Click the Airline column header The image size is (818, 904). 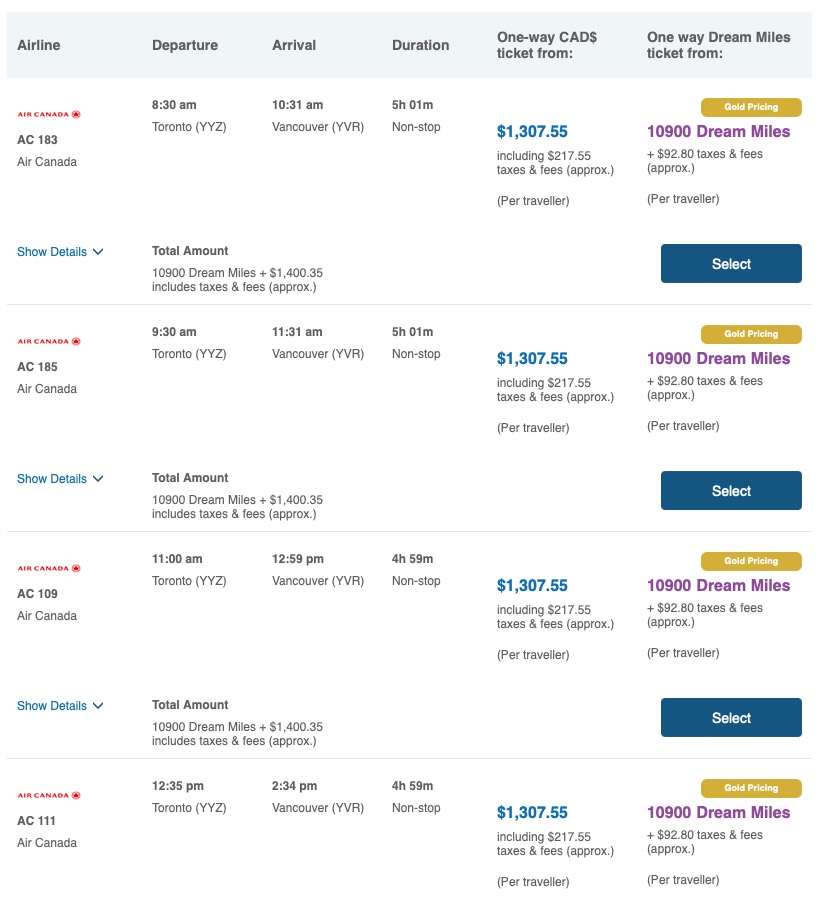(x=39, y=45)
